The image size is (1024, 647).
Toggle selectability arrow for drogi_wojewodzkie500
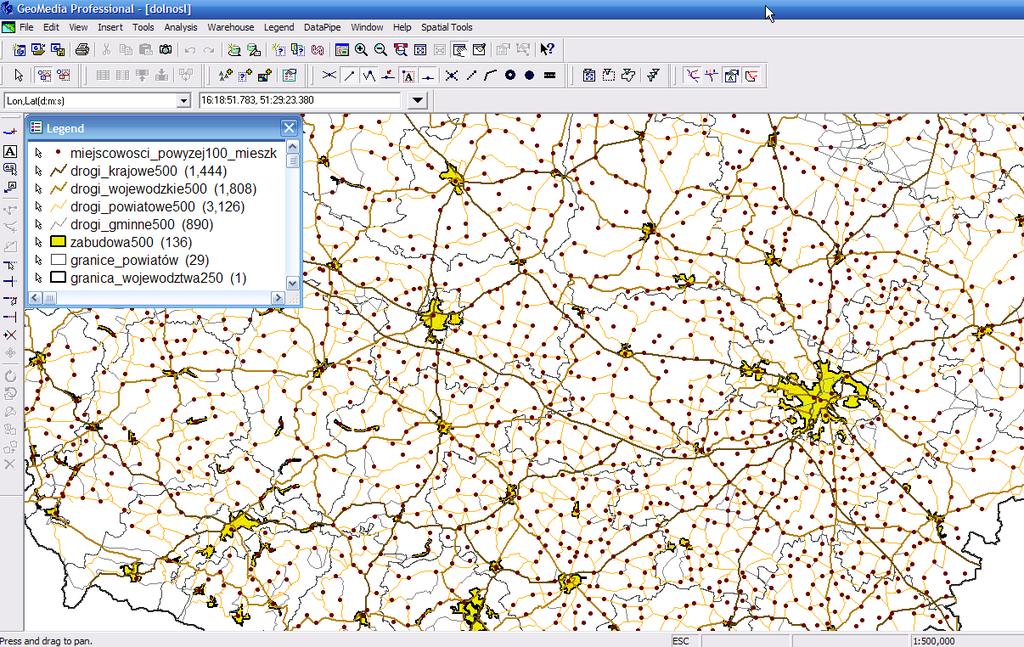(39, 189)
